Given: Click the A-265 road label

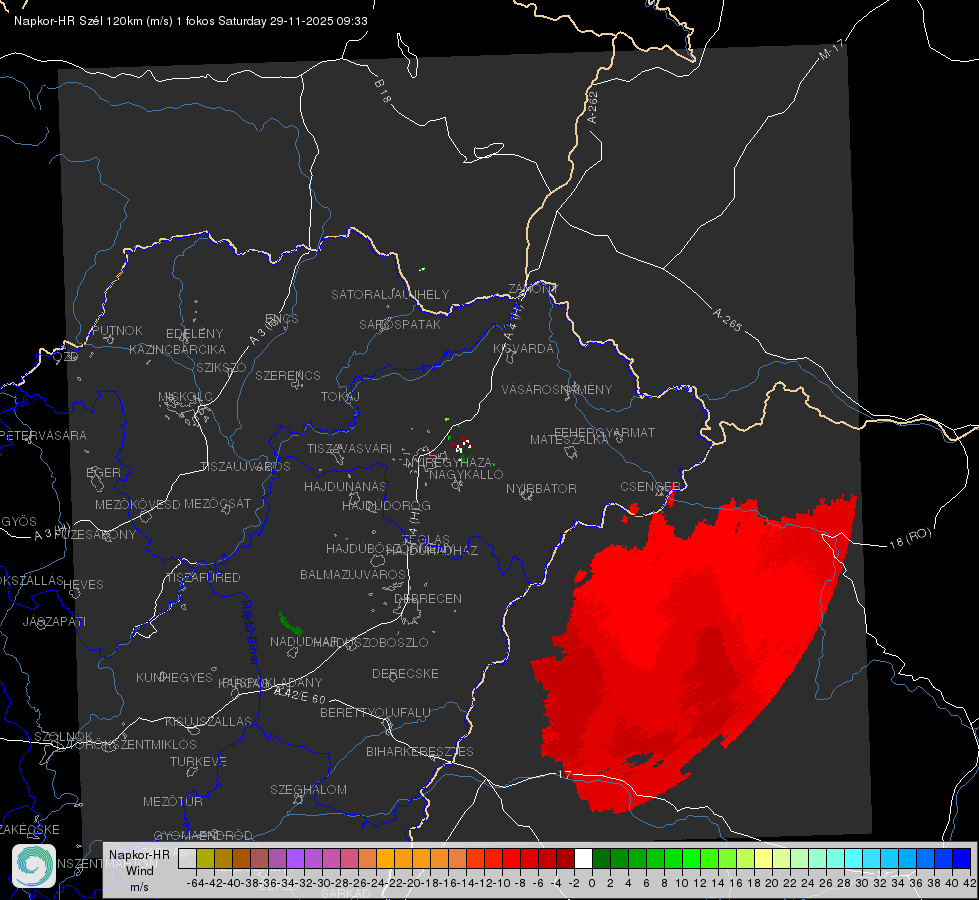Looking at the screenshot, I should [727, 319].
